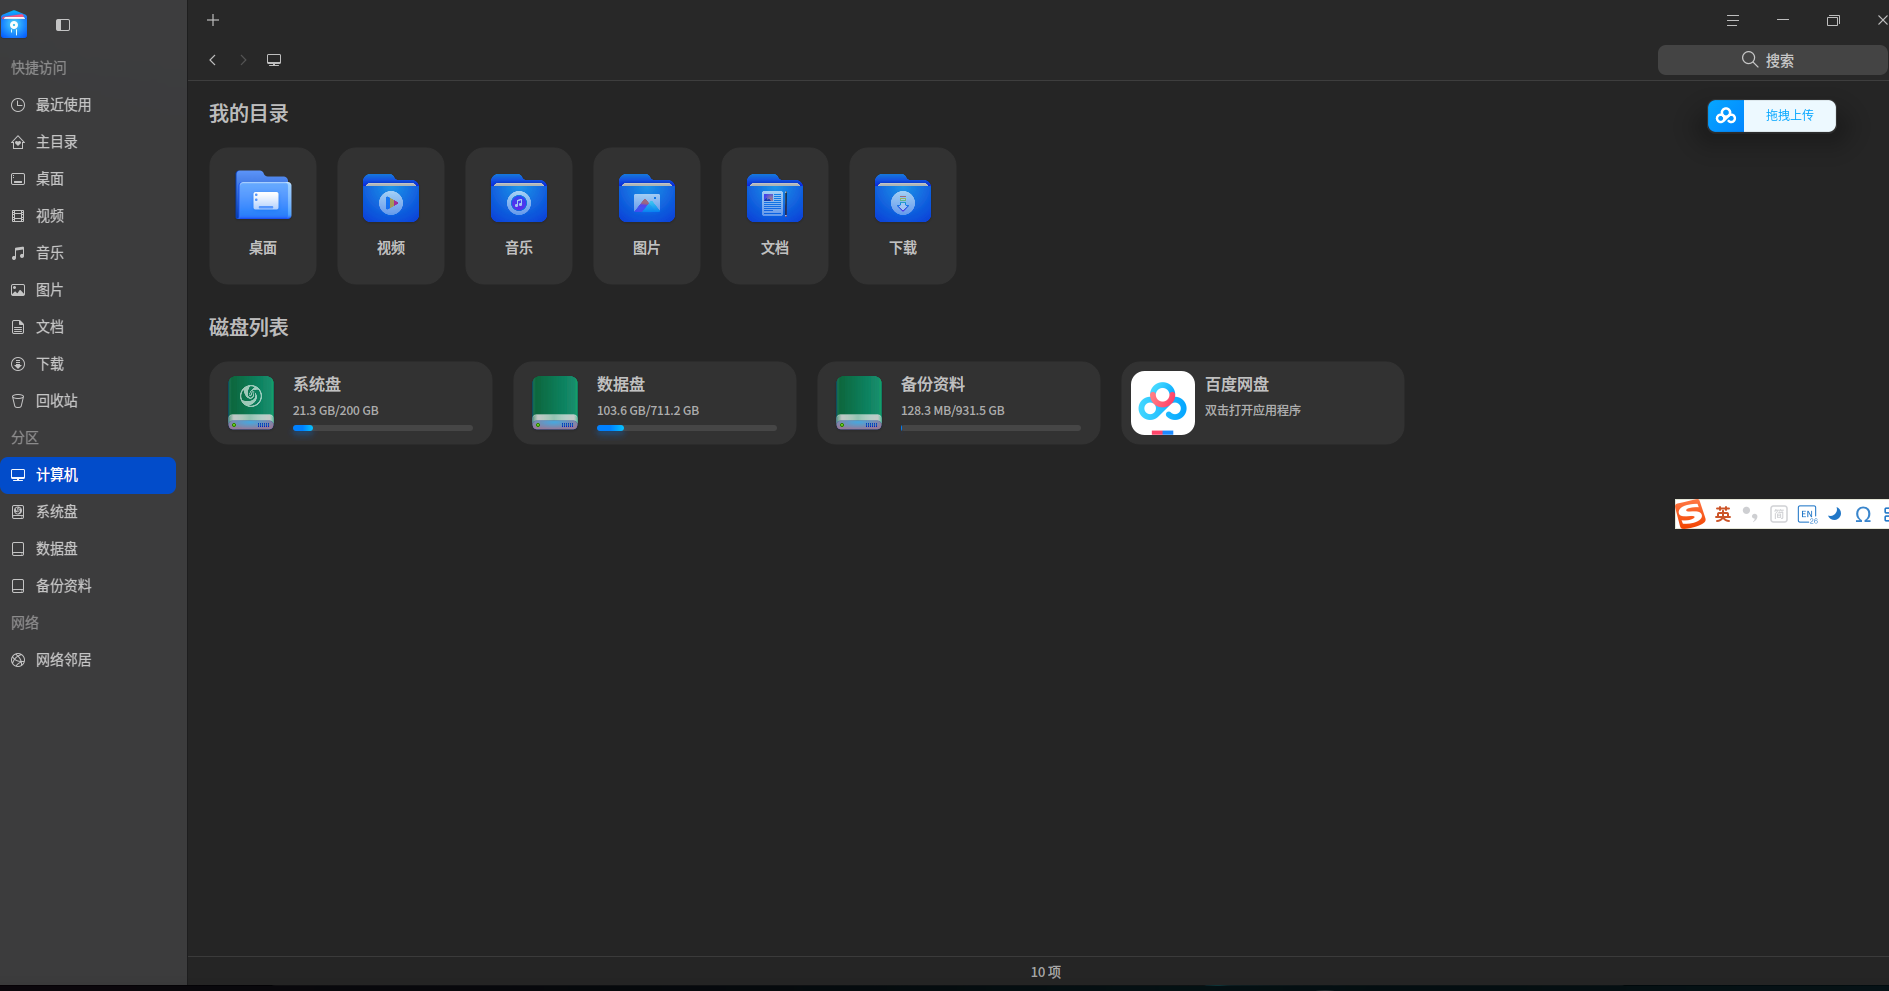This screenshot has height=991, width=1889.
Task: Click the file manager app icon
Action: 14,24
